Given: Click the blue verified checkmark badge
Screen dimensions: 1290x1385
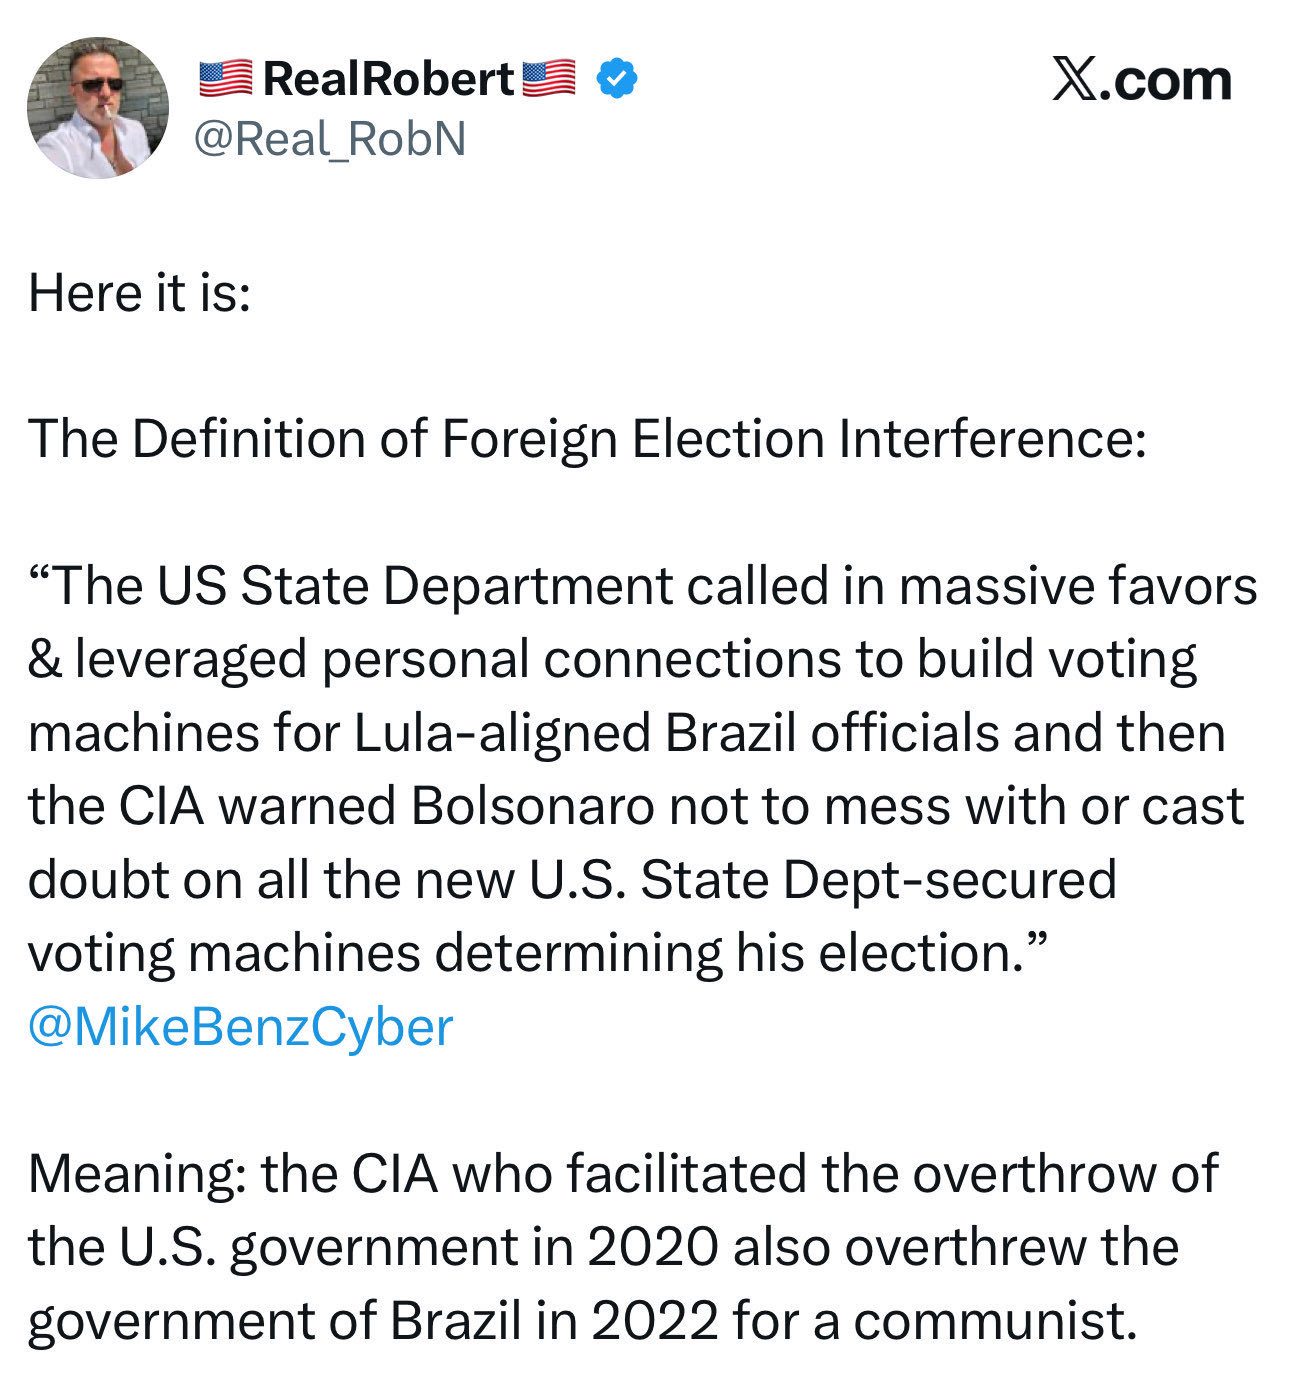Looking at the screenshot, I should [x=617, y=79].
